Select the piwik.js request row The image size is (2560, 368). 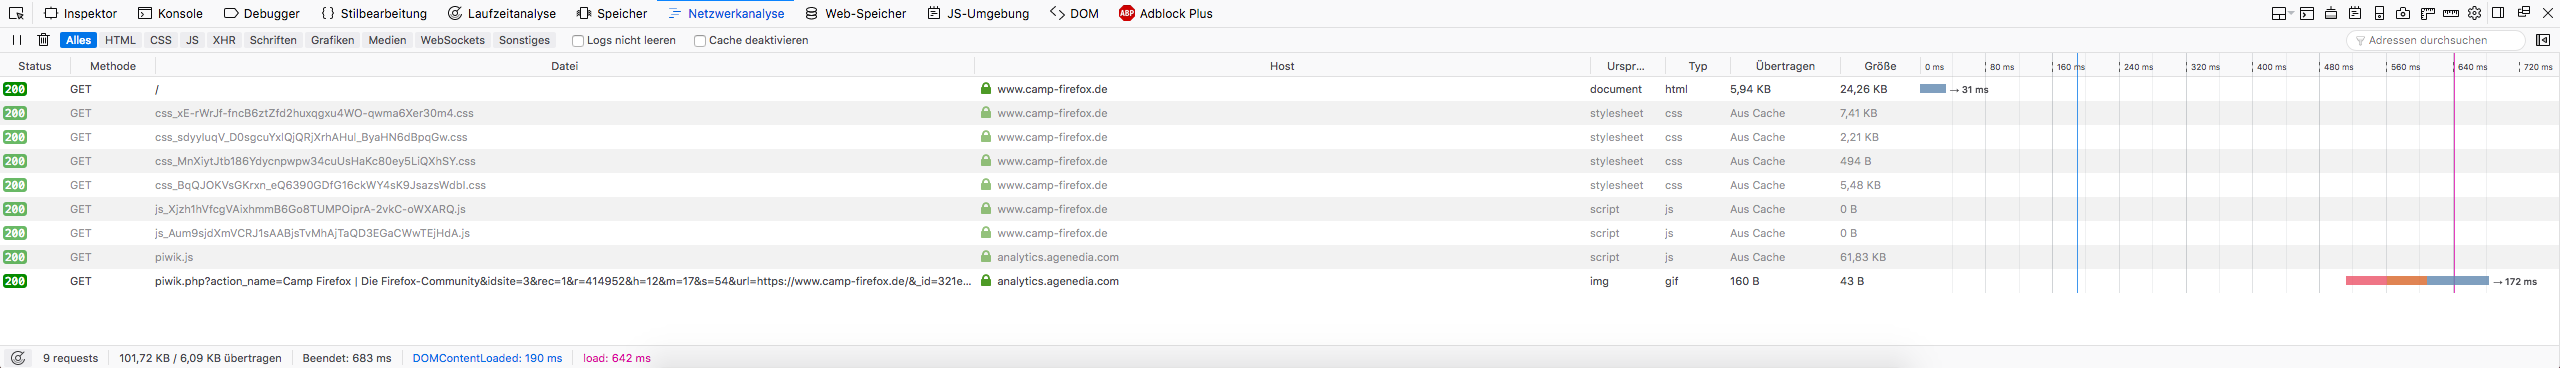[1280, 257]
